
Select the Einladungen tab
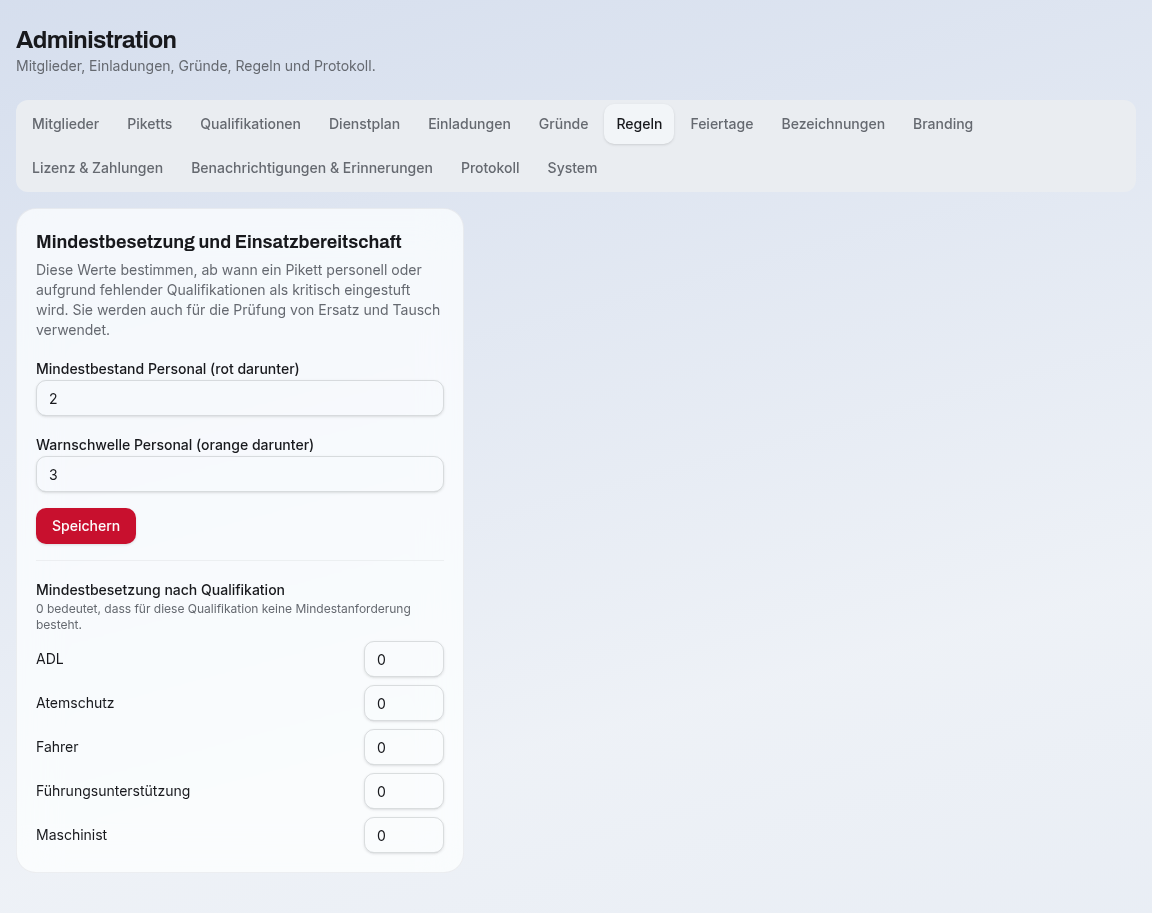pos(469,124)
